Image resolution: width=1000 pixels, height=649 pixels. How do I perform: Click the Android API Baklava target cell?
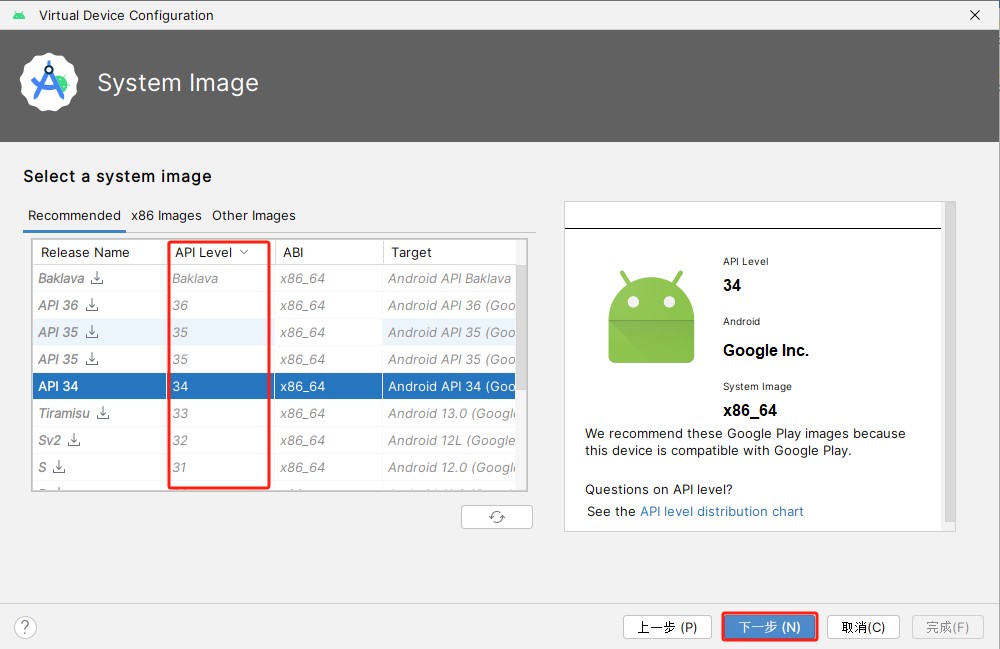coord(449,278)
